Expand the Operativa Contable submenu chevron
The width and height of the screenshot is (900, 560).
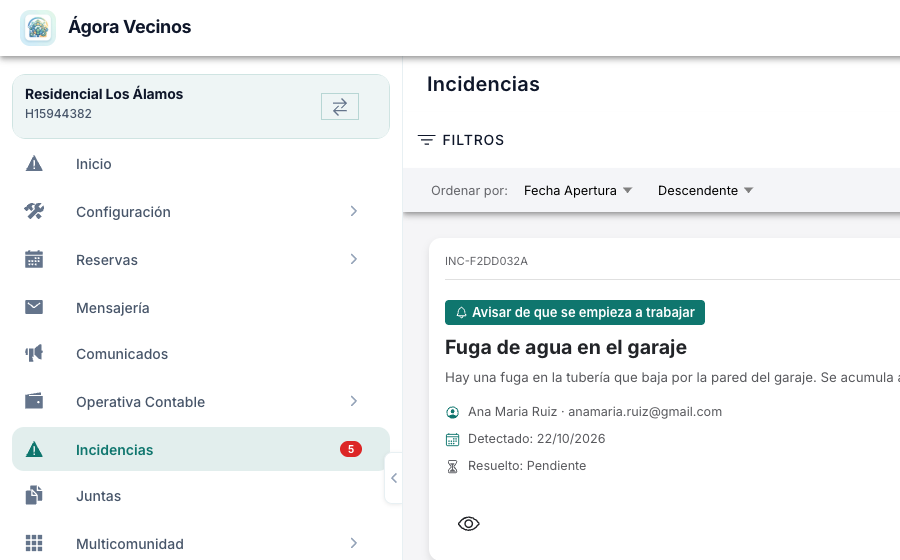pyautogui.click(x=354, y=401)
